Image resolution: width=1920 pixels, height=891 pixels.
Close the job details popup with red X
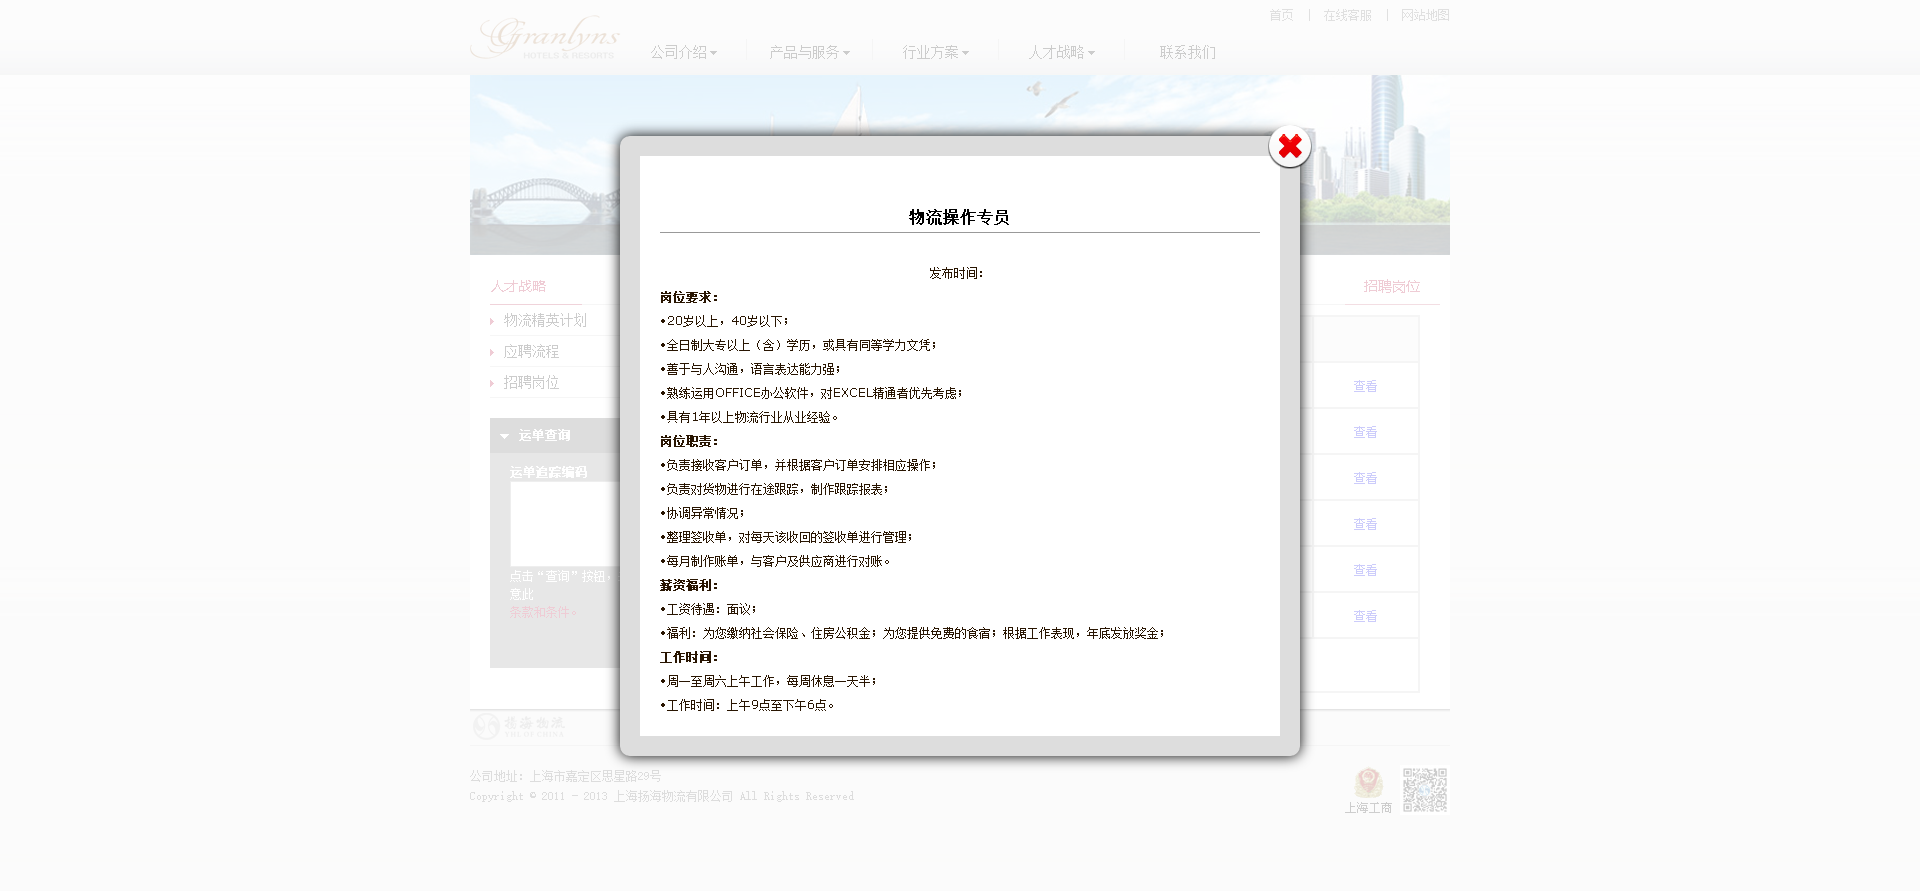[x=1289, y=147]
